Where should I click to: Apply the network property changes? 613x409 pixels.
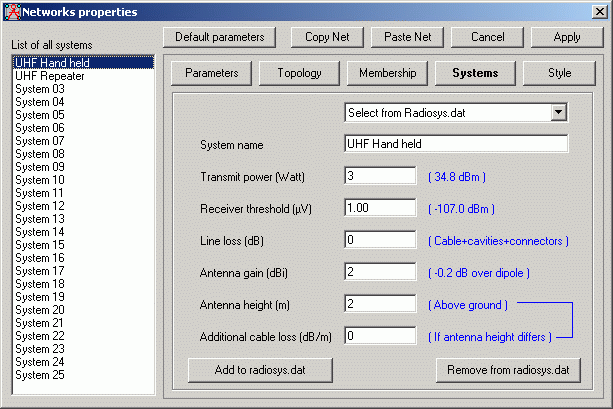567,37
